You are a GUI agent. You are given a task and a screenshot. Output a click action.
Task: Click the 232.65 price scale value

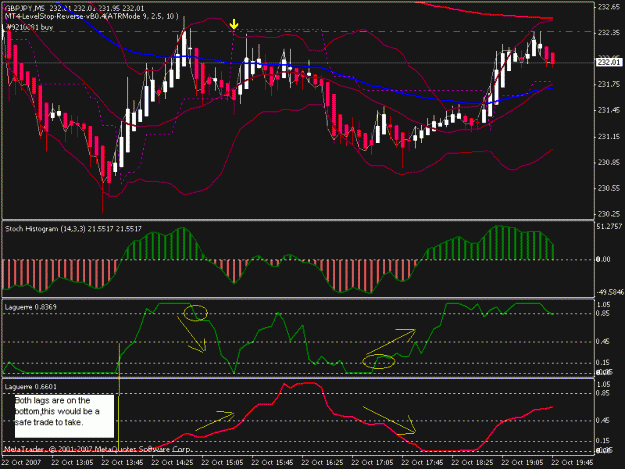coord(609,7)
